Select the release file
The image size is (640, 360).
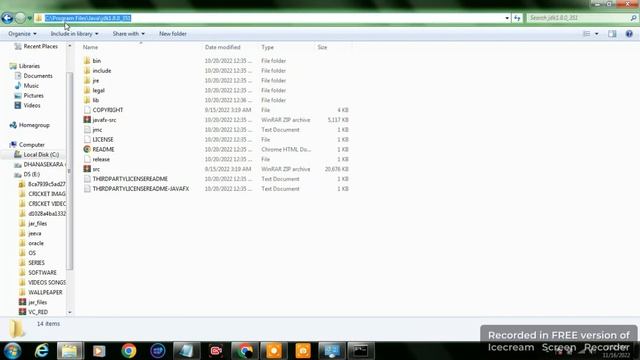tap(101, 159)
